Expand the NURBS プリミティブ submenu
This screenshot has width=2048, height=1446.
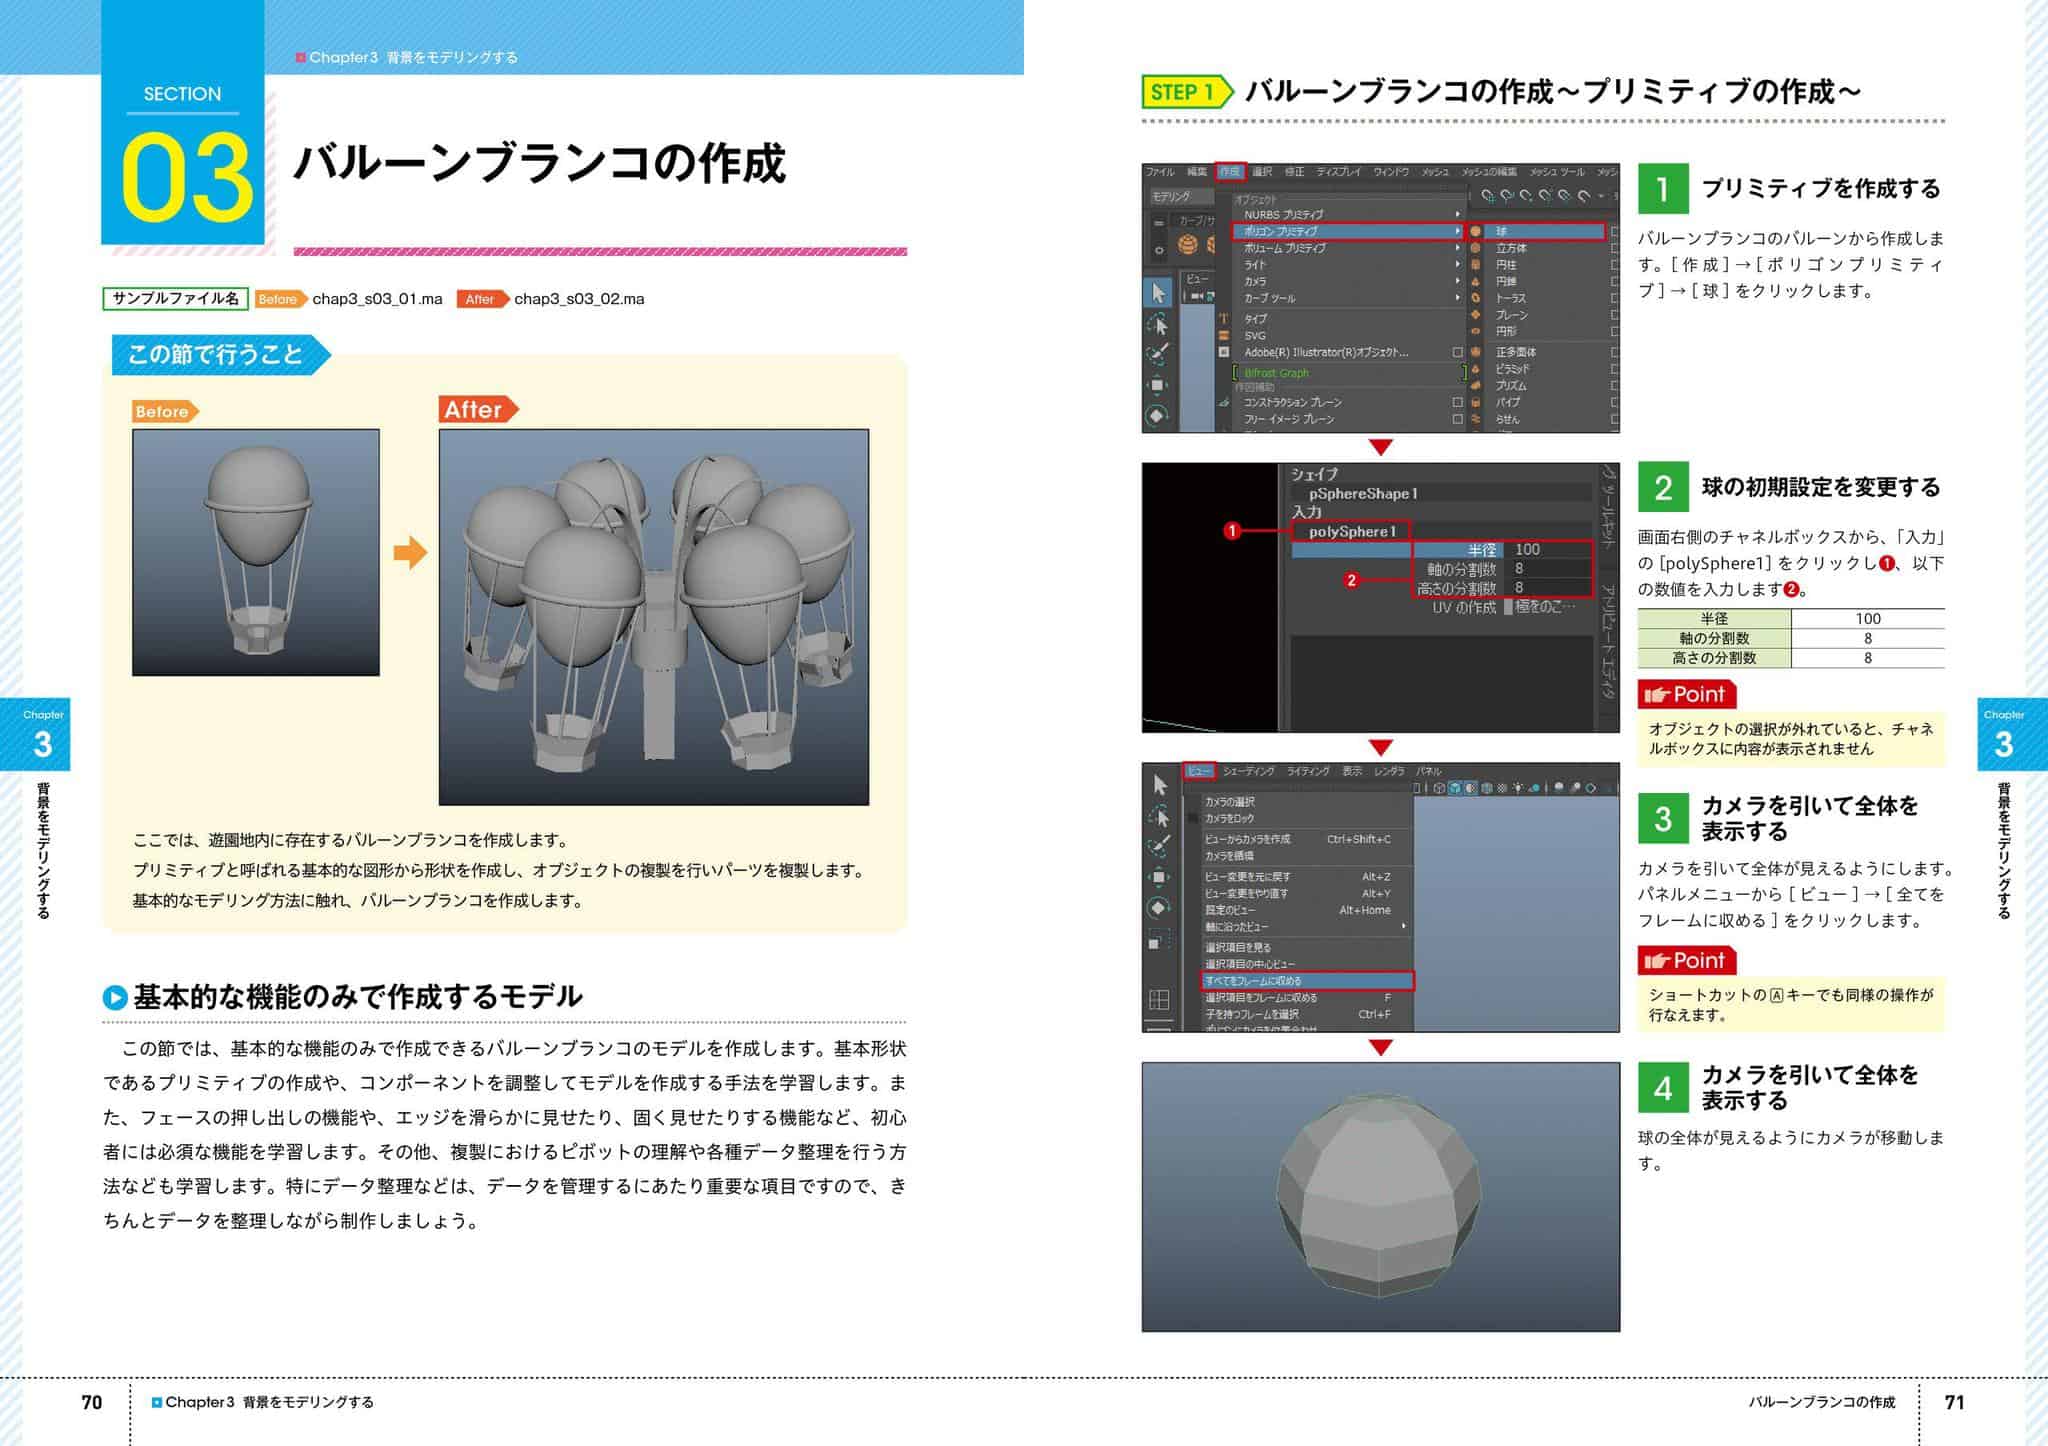tap(1347, 214)
